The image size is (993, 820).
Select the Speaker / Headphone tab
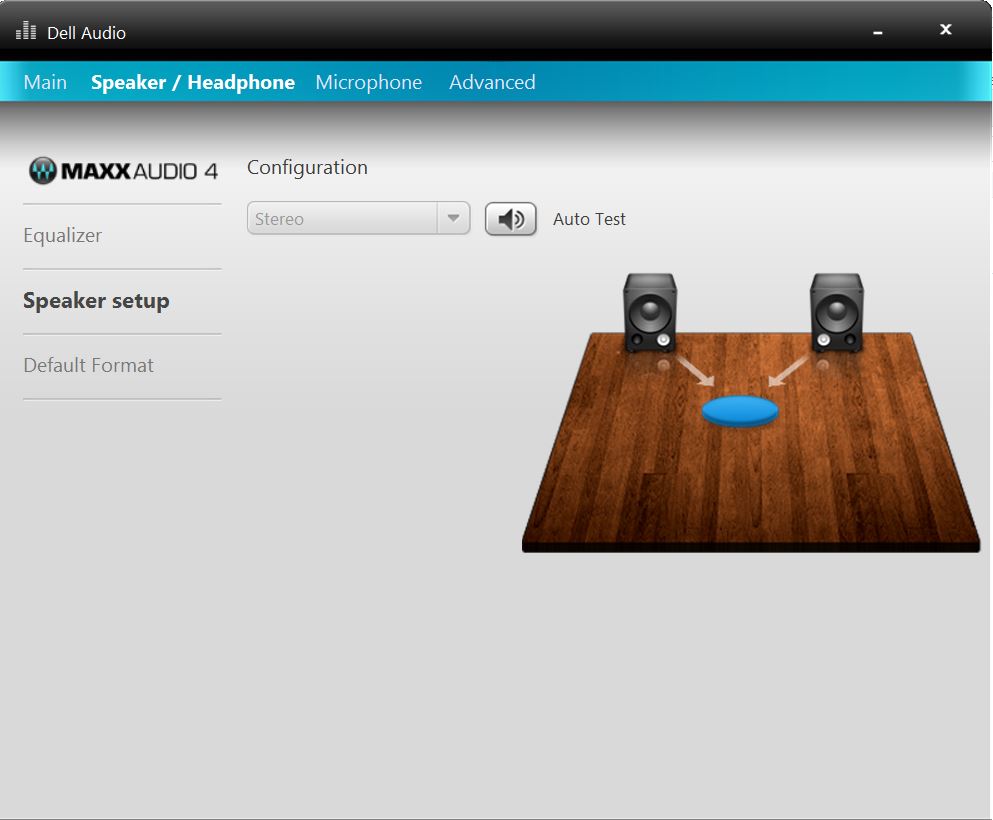click(x=193, y=82)
